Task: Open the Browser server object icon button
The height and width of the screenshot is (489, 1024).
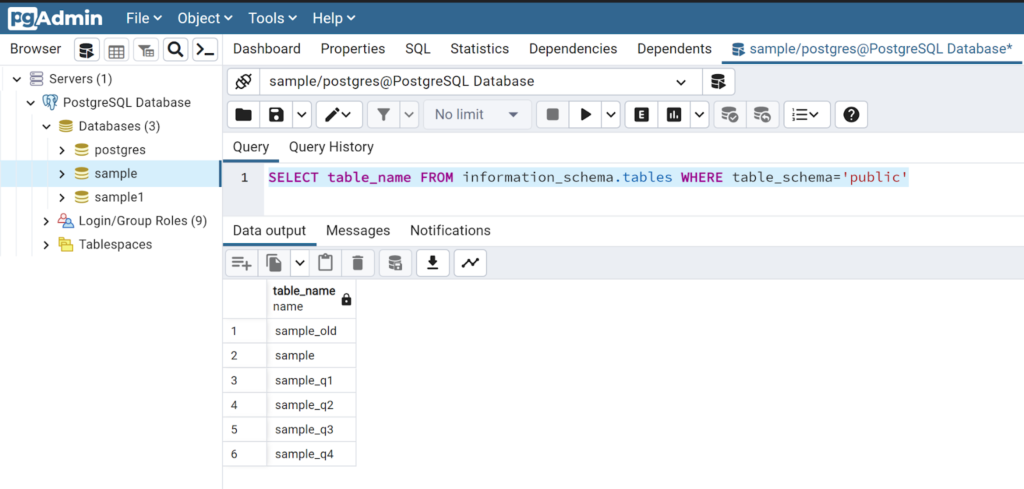Action: coord(87,50)
